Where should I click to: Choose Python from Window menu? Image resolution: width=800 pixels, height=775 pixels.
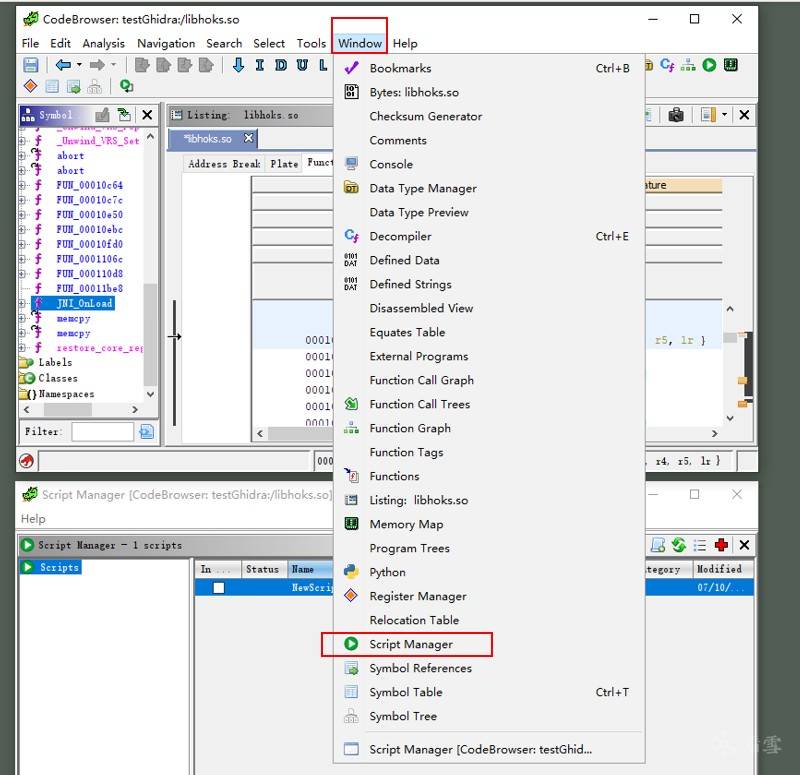(x=489, y=572)
